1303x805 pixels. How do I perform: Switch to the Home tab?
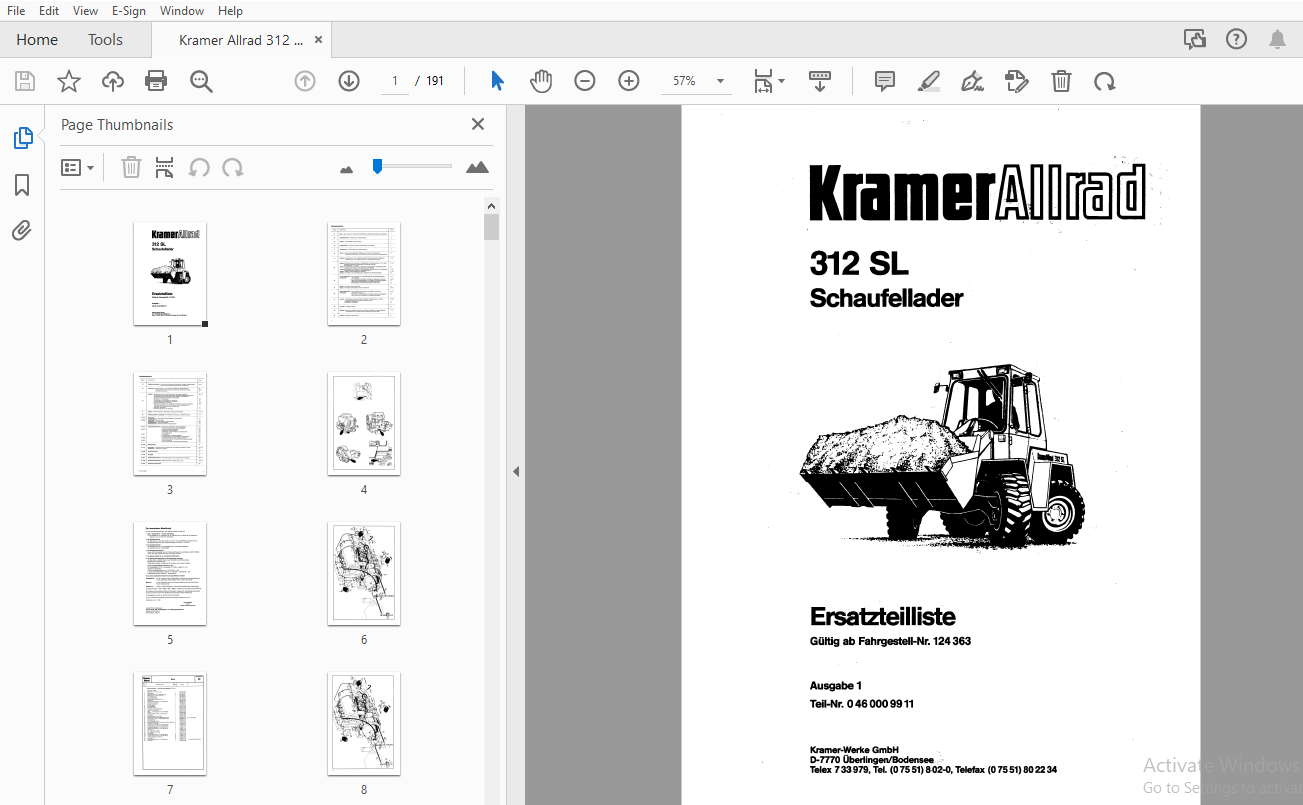tap(37, 40)
